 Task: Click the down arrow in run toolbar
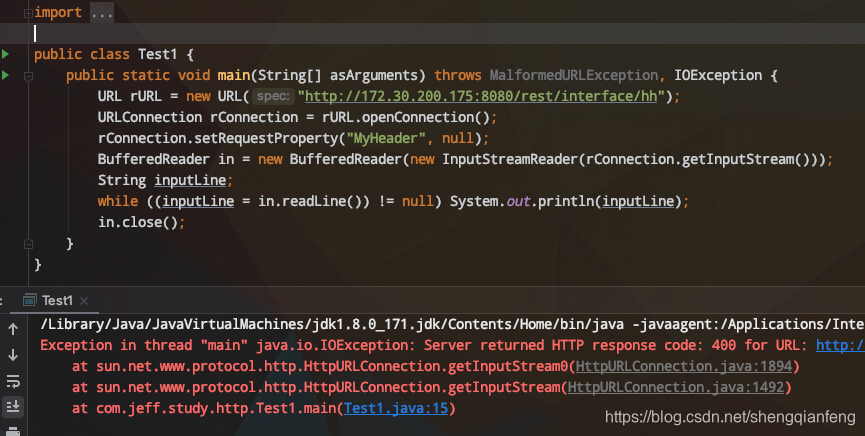[13, 355]
